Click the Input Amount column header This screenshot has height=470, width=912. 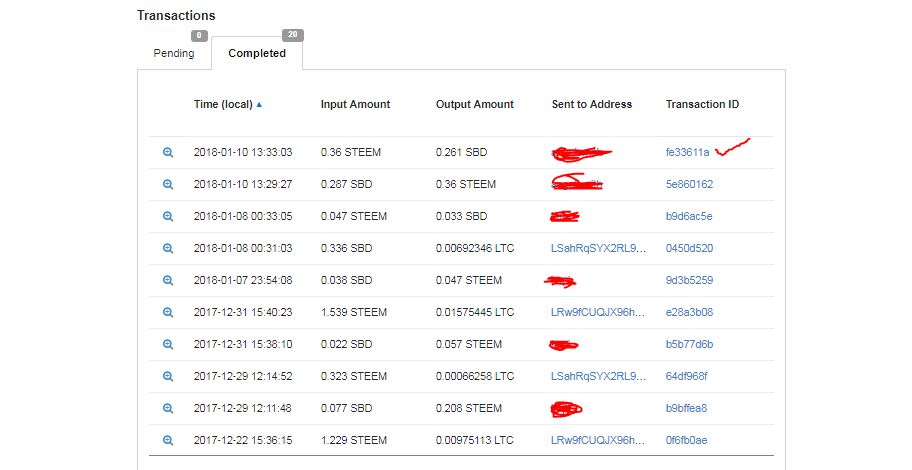tap(355, 104)
